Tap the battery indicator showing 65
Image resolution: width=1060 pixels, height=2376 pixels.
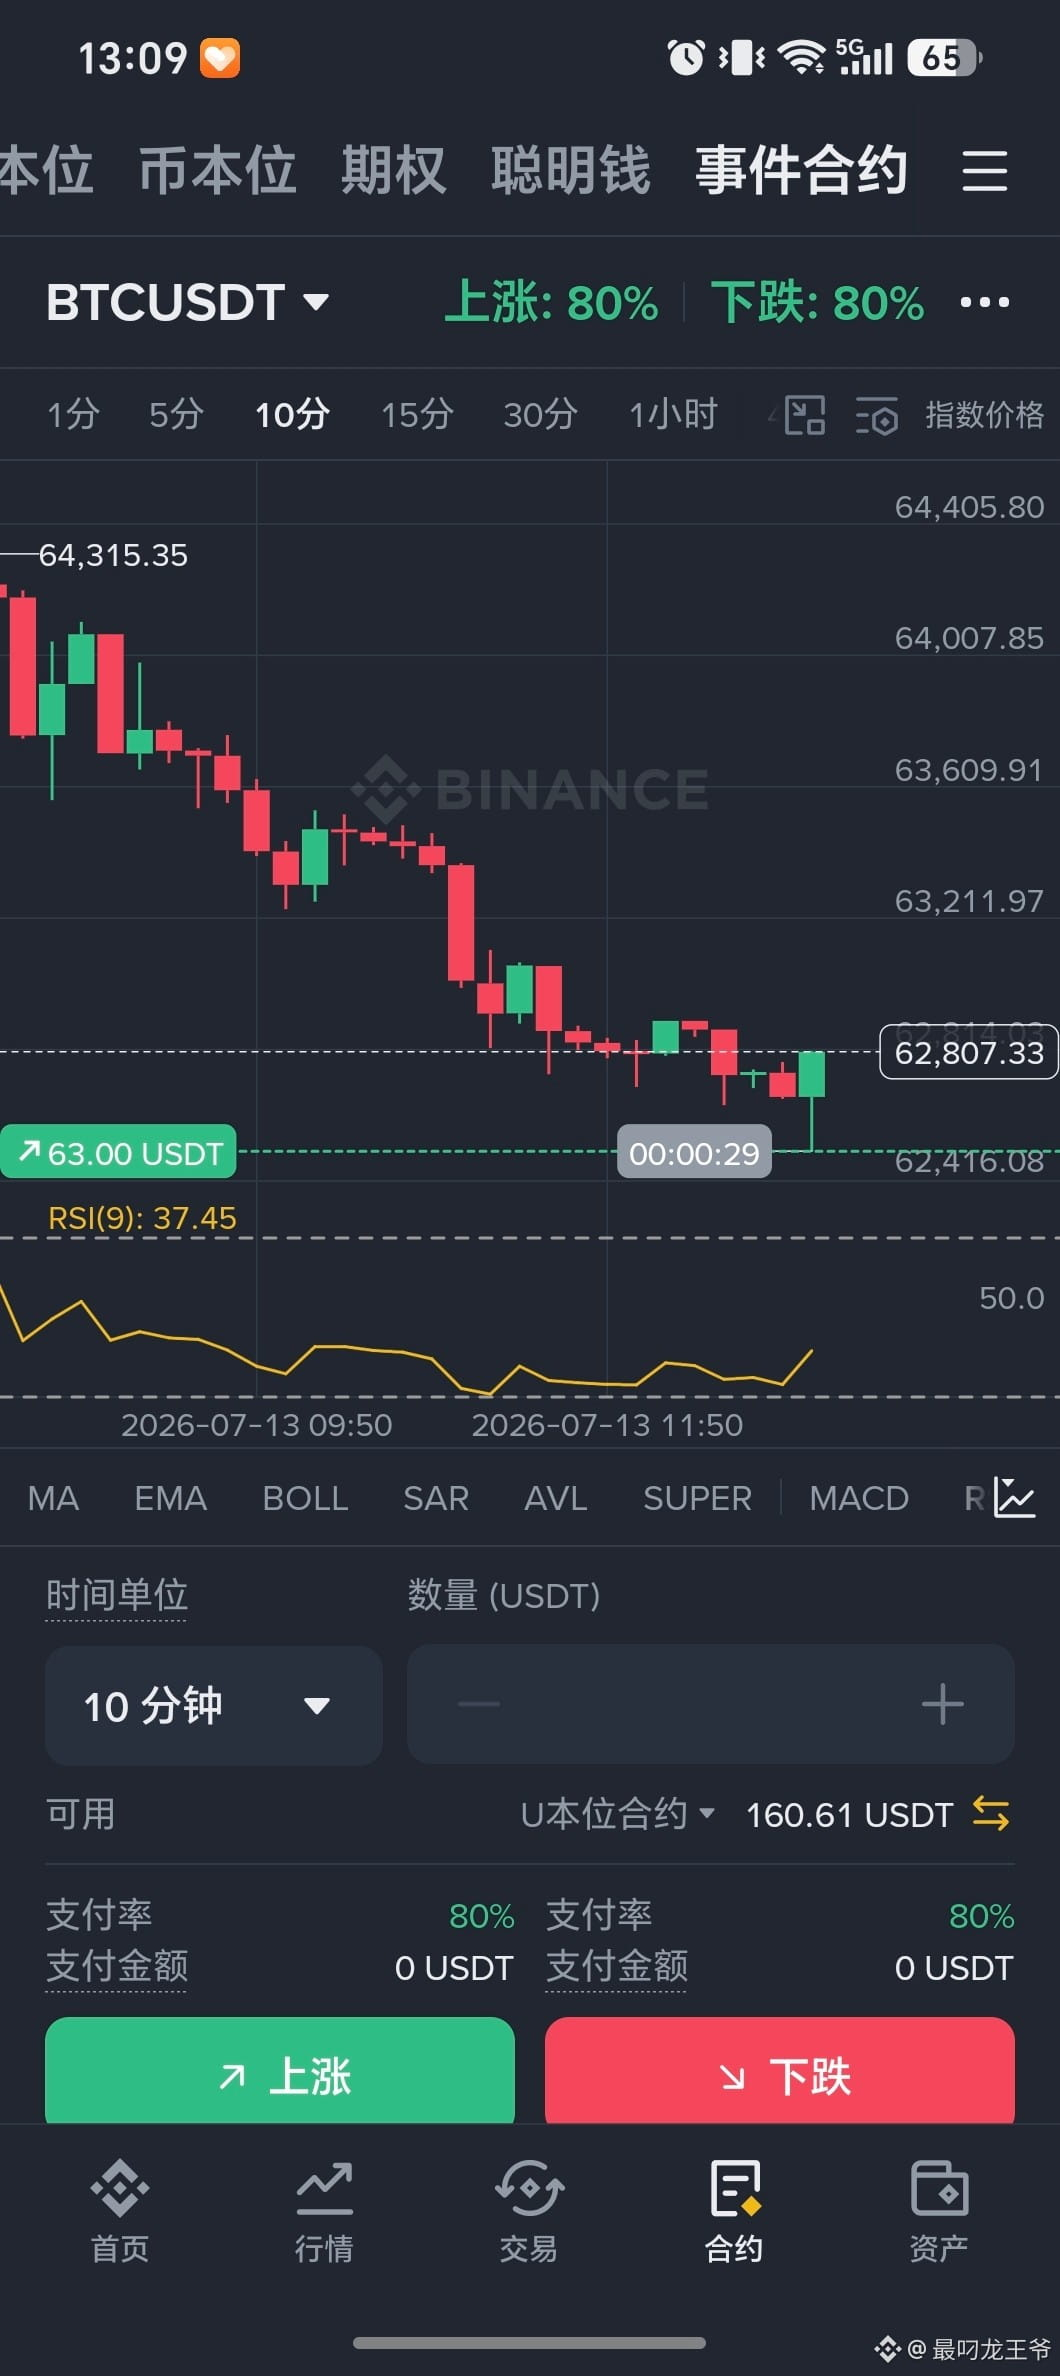click(944, 57)
